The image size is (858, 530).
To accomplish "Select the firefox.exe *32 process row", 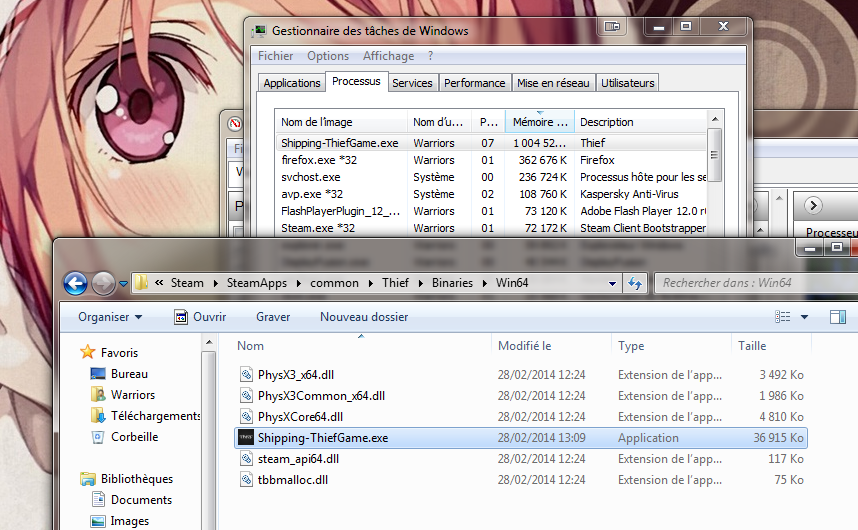I will pos(491,160).
